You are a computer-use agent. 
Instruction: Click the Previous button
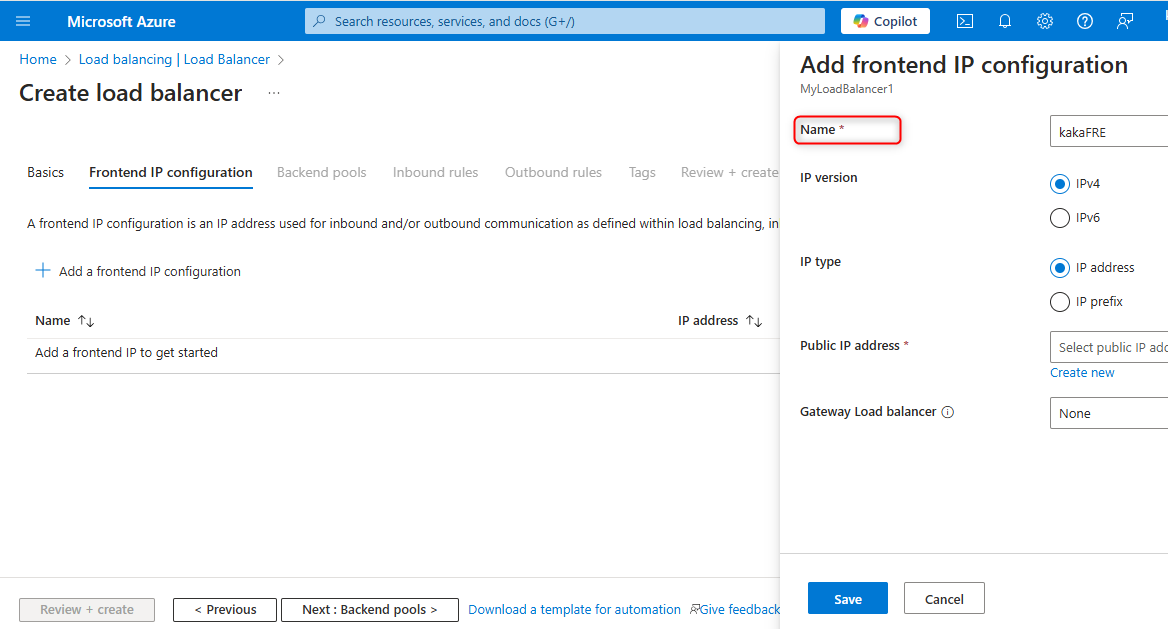pyautogui.click(x=225, y=610)
